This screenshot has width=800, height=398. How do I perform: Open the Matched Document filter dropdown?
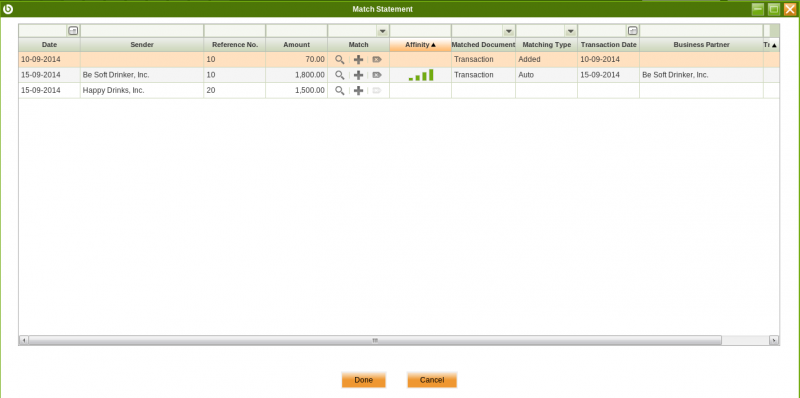[x=509, y=31]
